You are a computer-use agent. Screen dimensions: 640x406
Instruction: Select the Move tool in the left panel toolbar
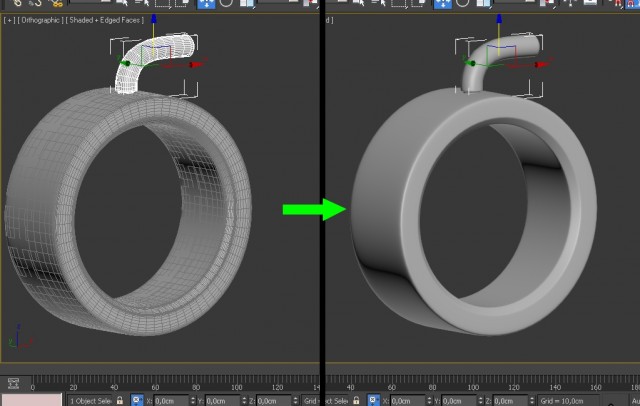(206, 4)
